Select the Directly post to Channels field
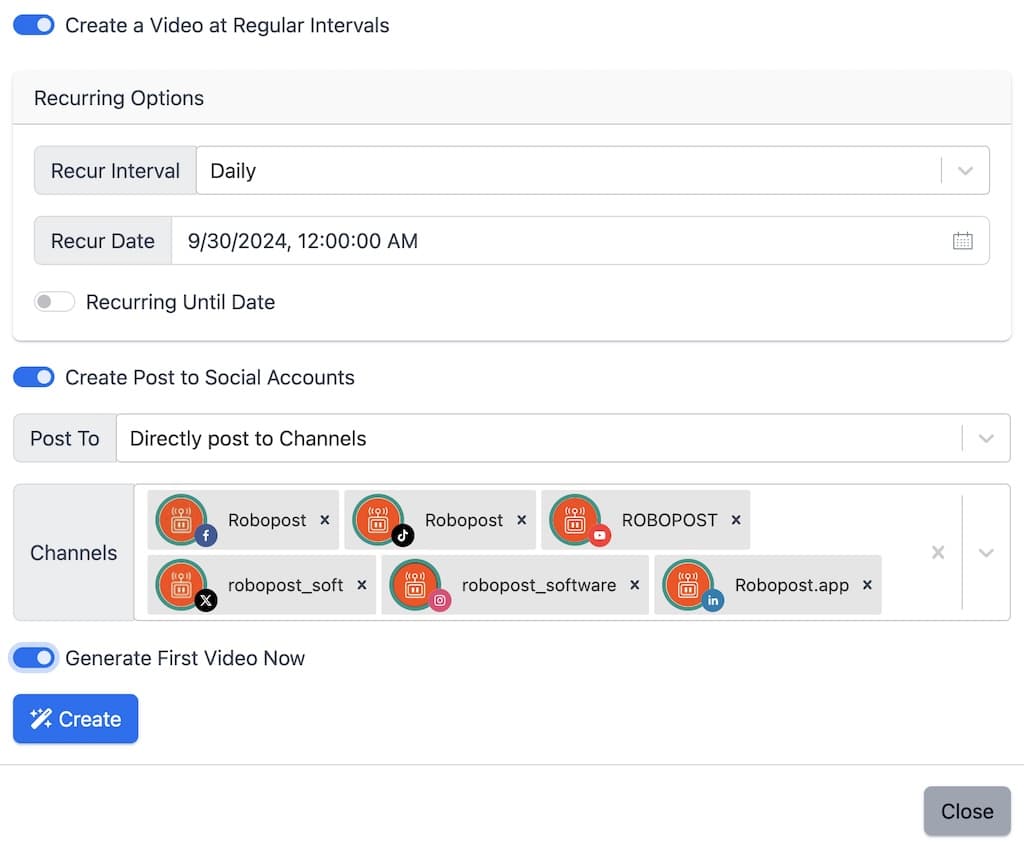The image size is (1024, 846). point(563,438)
